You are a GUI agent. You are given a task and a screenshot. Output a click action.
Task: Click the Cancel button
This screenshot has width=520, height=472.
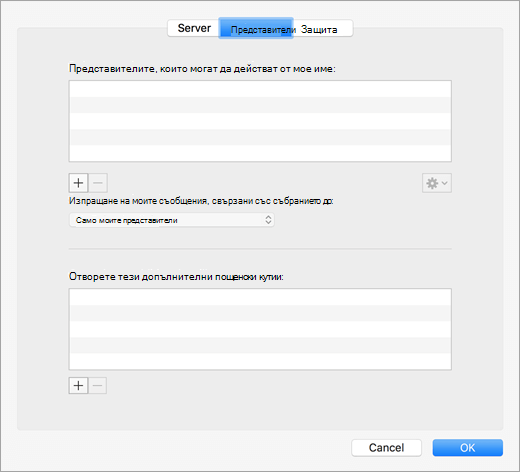coord(386,448)
